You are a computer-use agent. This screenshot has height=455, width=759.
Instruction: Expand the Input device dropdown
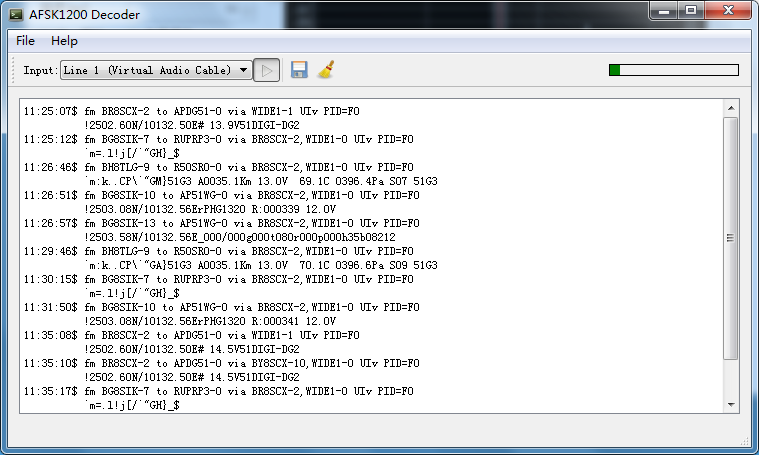[x=155, y=70]
